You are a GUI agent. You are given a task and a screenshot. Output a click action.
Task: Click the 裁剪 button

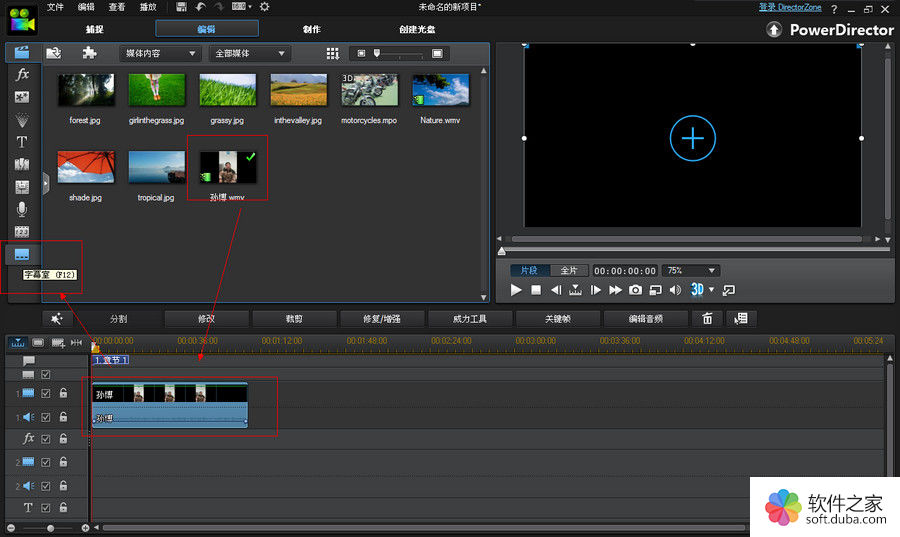tap(294, 318)
